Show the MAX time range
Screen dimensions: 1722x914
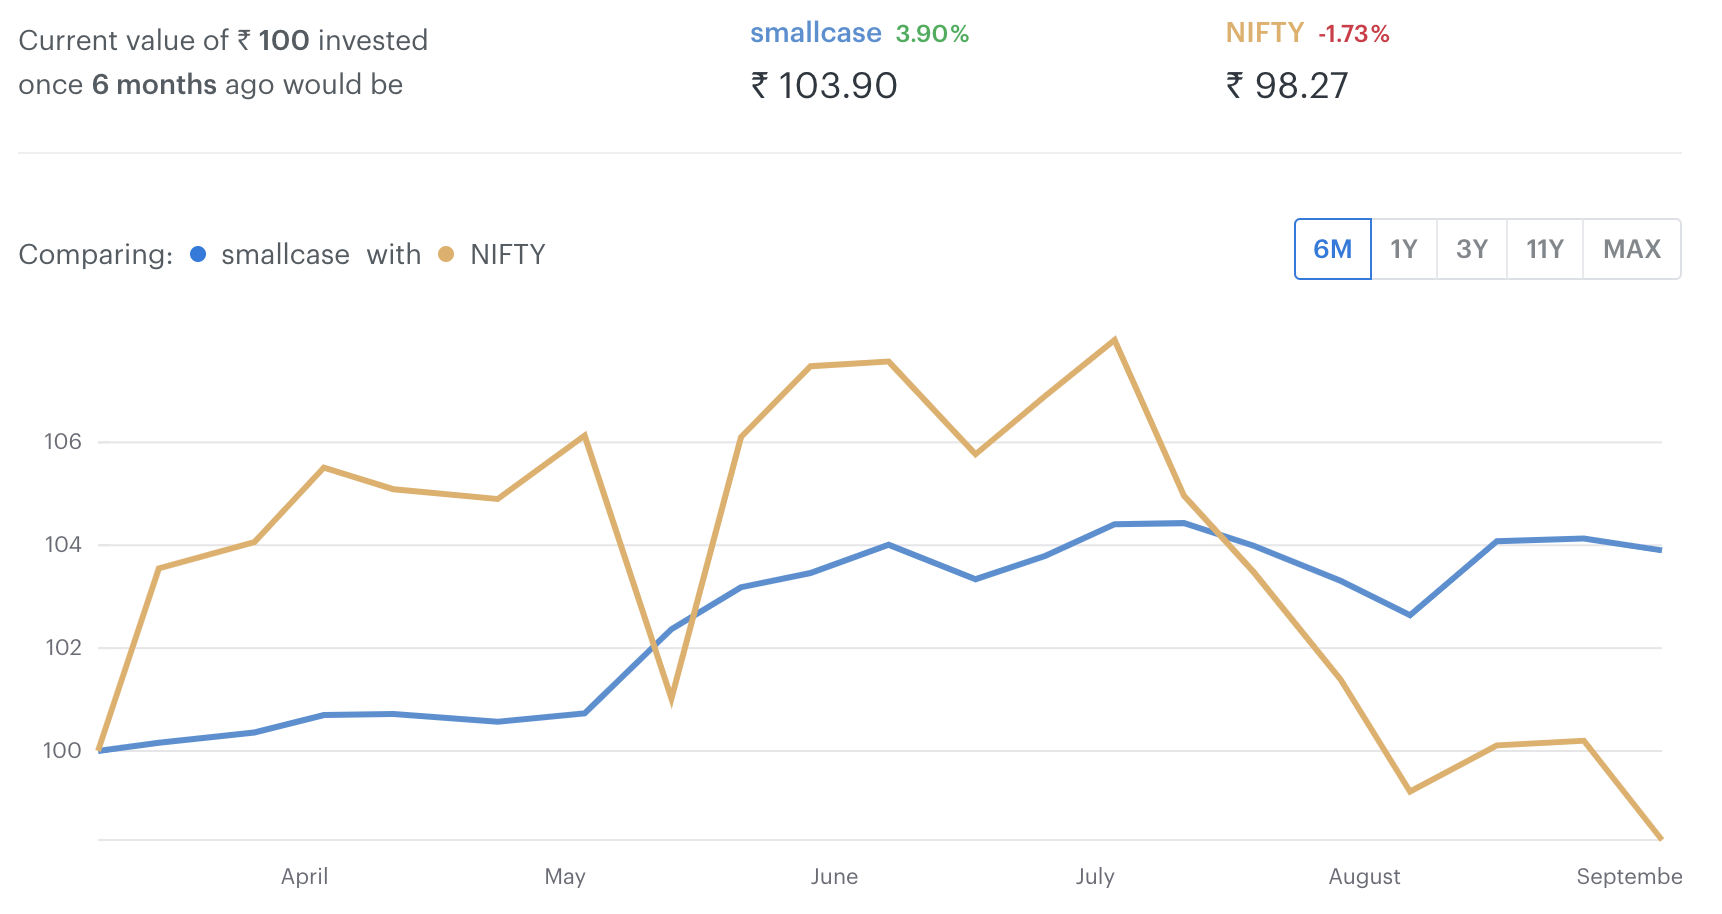point(1632,249)
